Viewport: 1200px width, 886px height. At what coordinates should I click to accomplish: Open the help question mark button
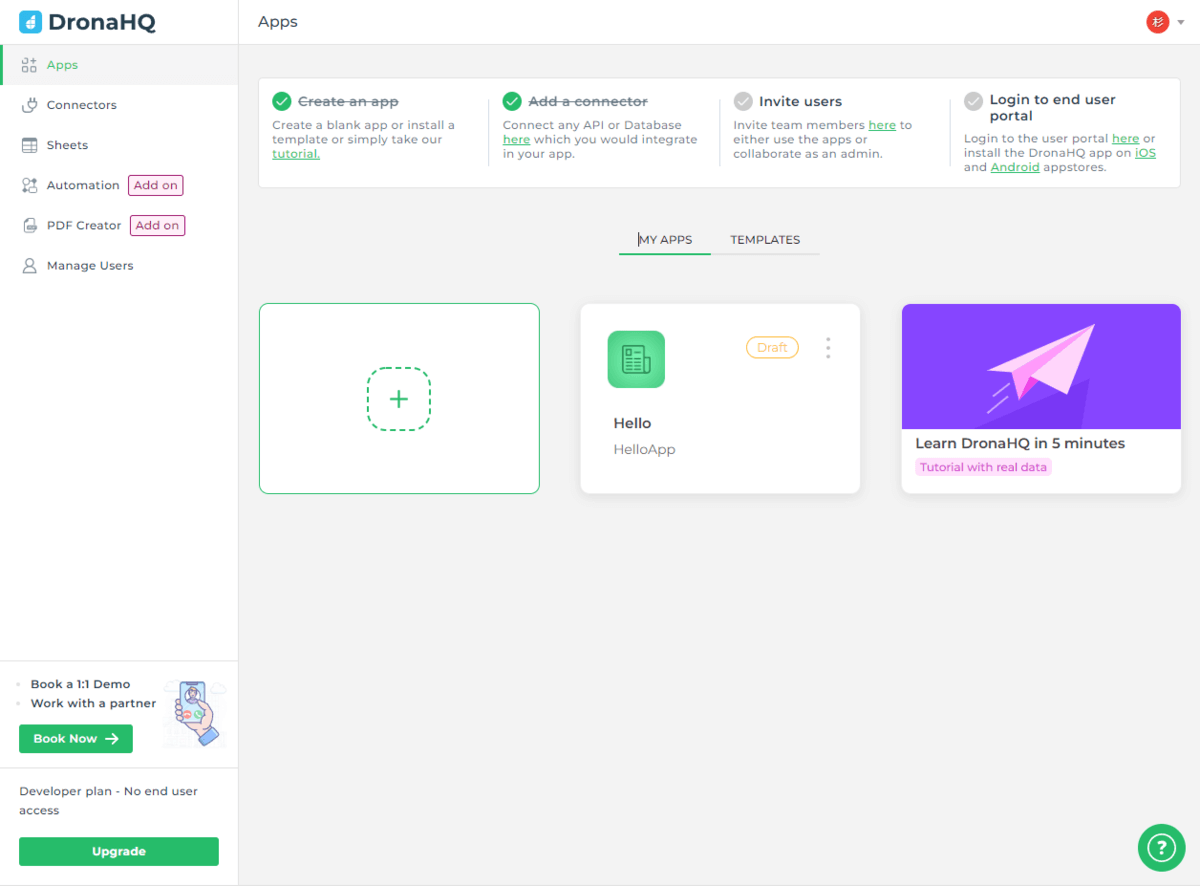[x=1161, y=848]
